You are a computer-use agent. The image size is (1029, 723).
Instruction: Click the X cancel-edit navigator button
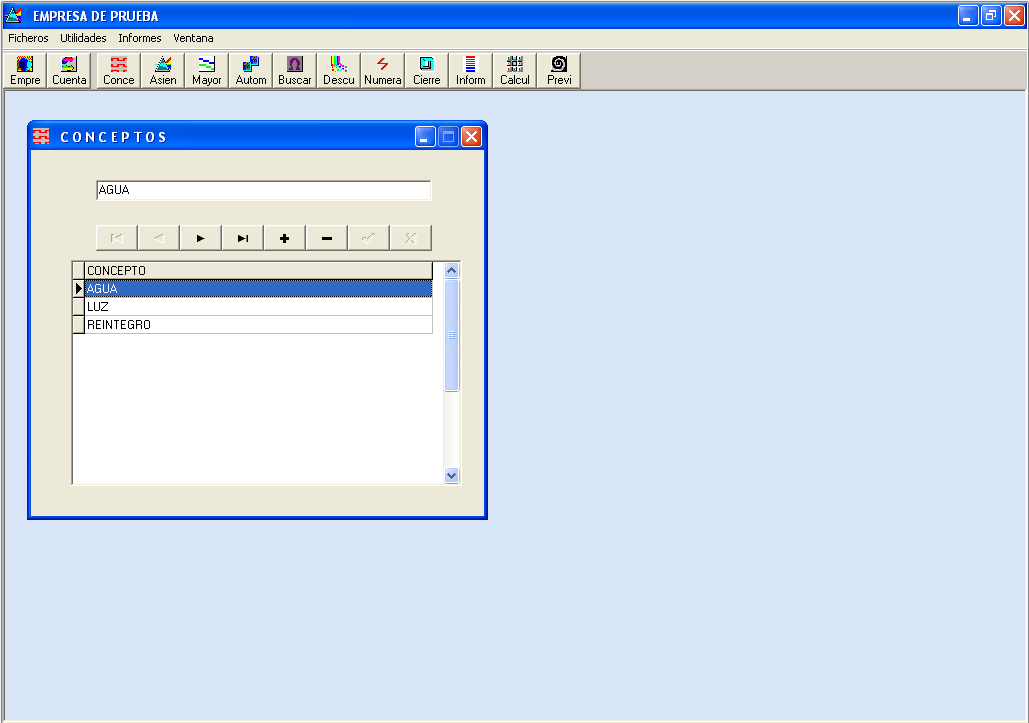coord(411,238)
